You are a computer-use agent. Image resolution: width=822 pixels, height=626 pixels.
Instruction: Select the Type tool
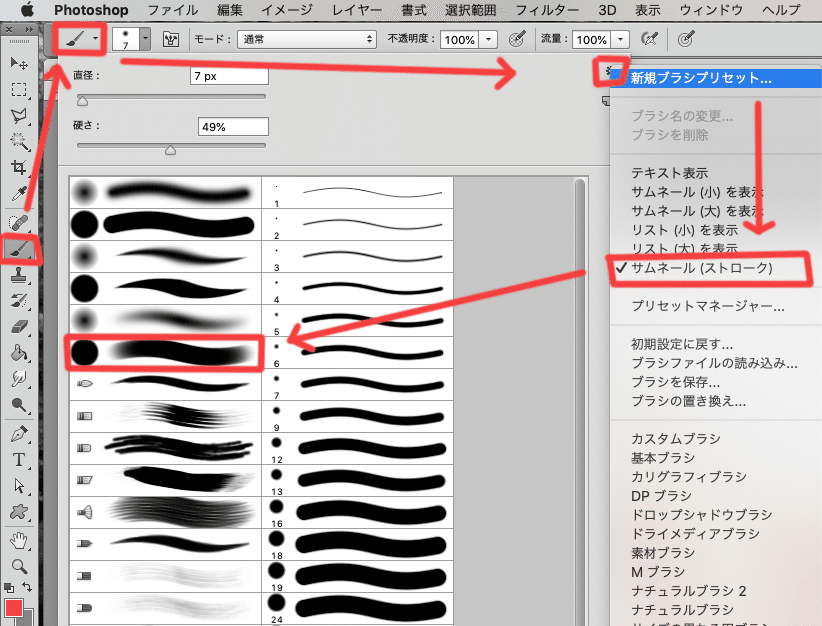pos(19,460)
